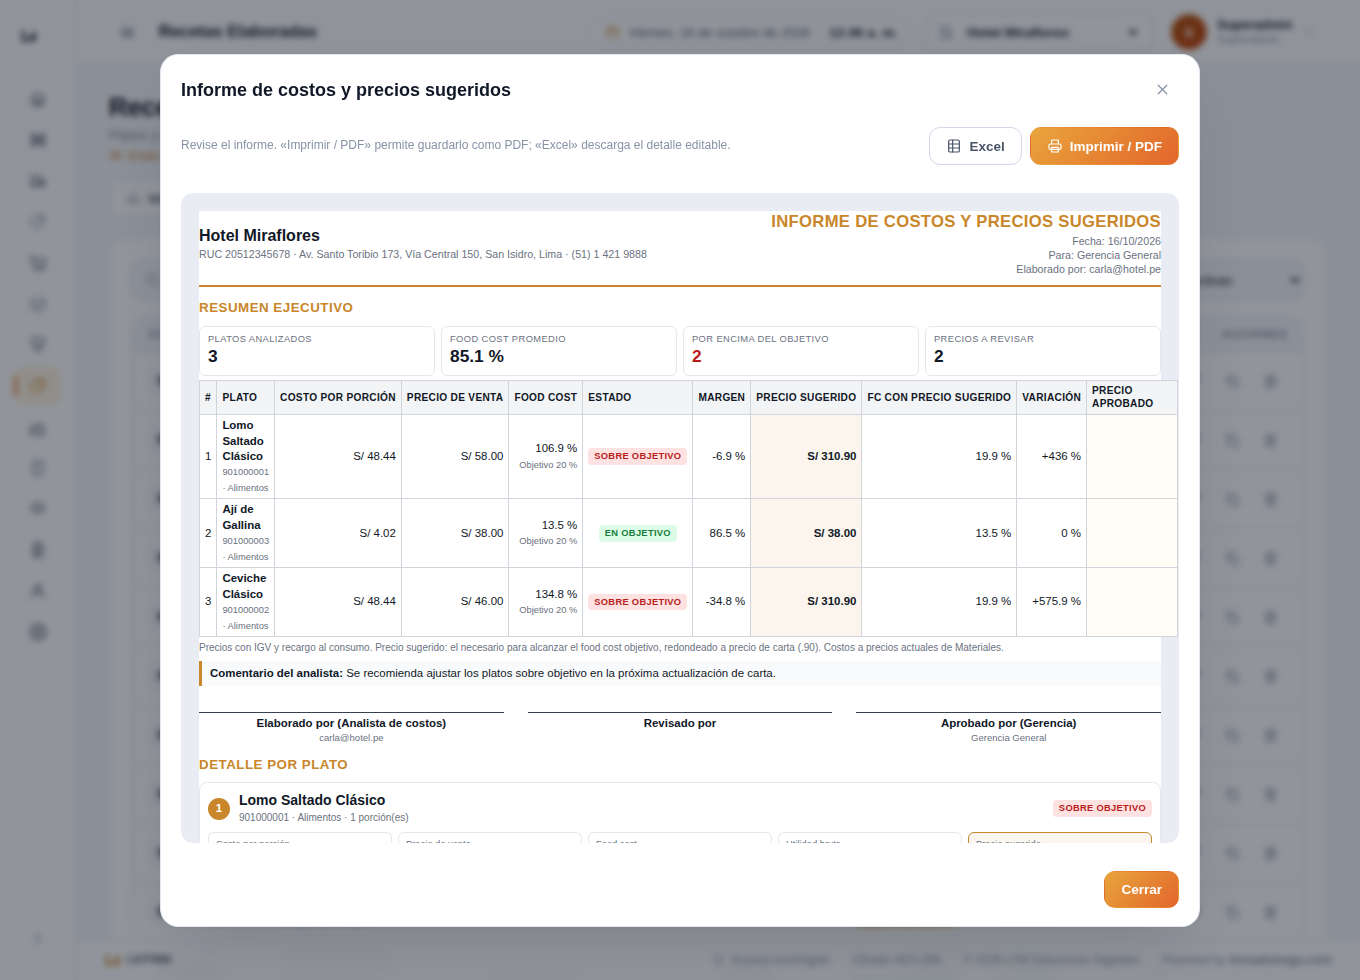Screen dimensions: 1360x980
Task: Click the COSTO POR PORCIÓN column header
Action: coord(338,397)
